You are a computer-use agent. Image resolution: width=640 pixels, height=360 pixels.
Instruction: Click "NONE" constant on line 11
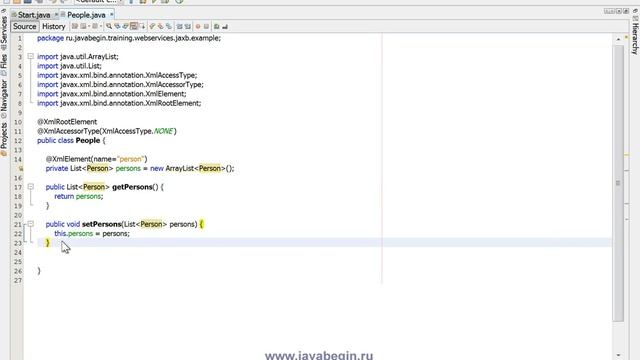(164, 131)
